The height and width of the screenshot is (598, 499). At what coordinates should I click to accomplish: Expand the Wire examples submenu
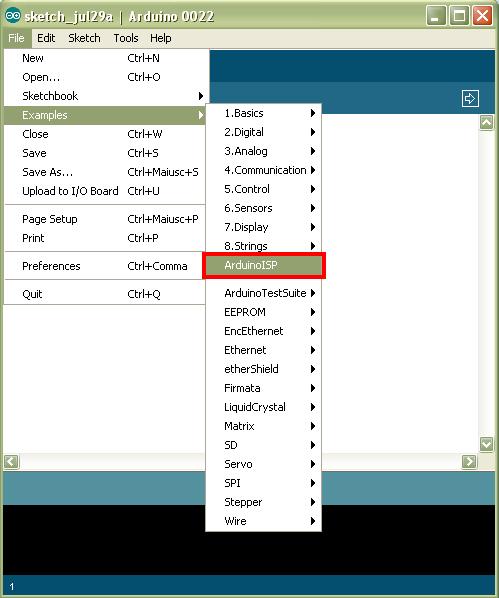click(x=264, y=521)
